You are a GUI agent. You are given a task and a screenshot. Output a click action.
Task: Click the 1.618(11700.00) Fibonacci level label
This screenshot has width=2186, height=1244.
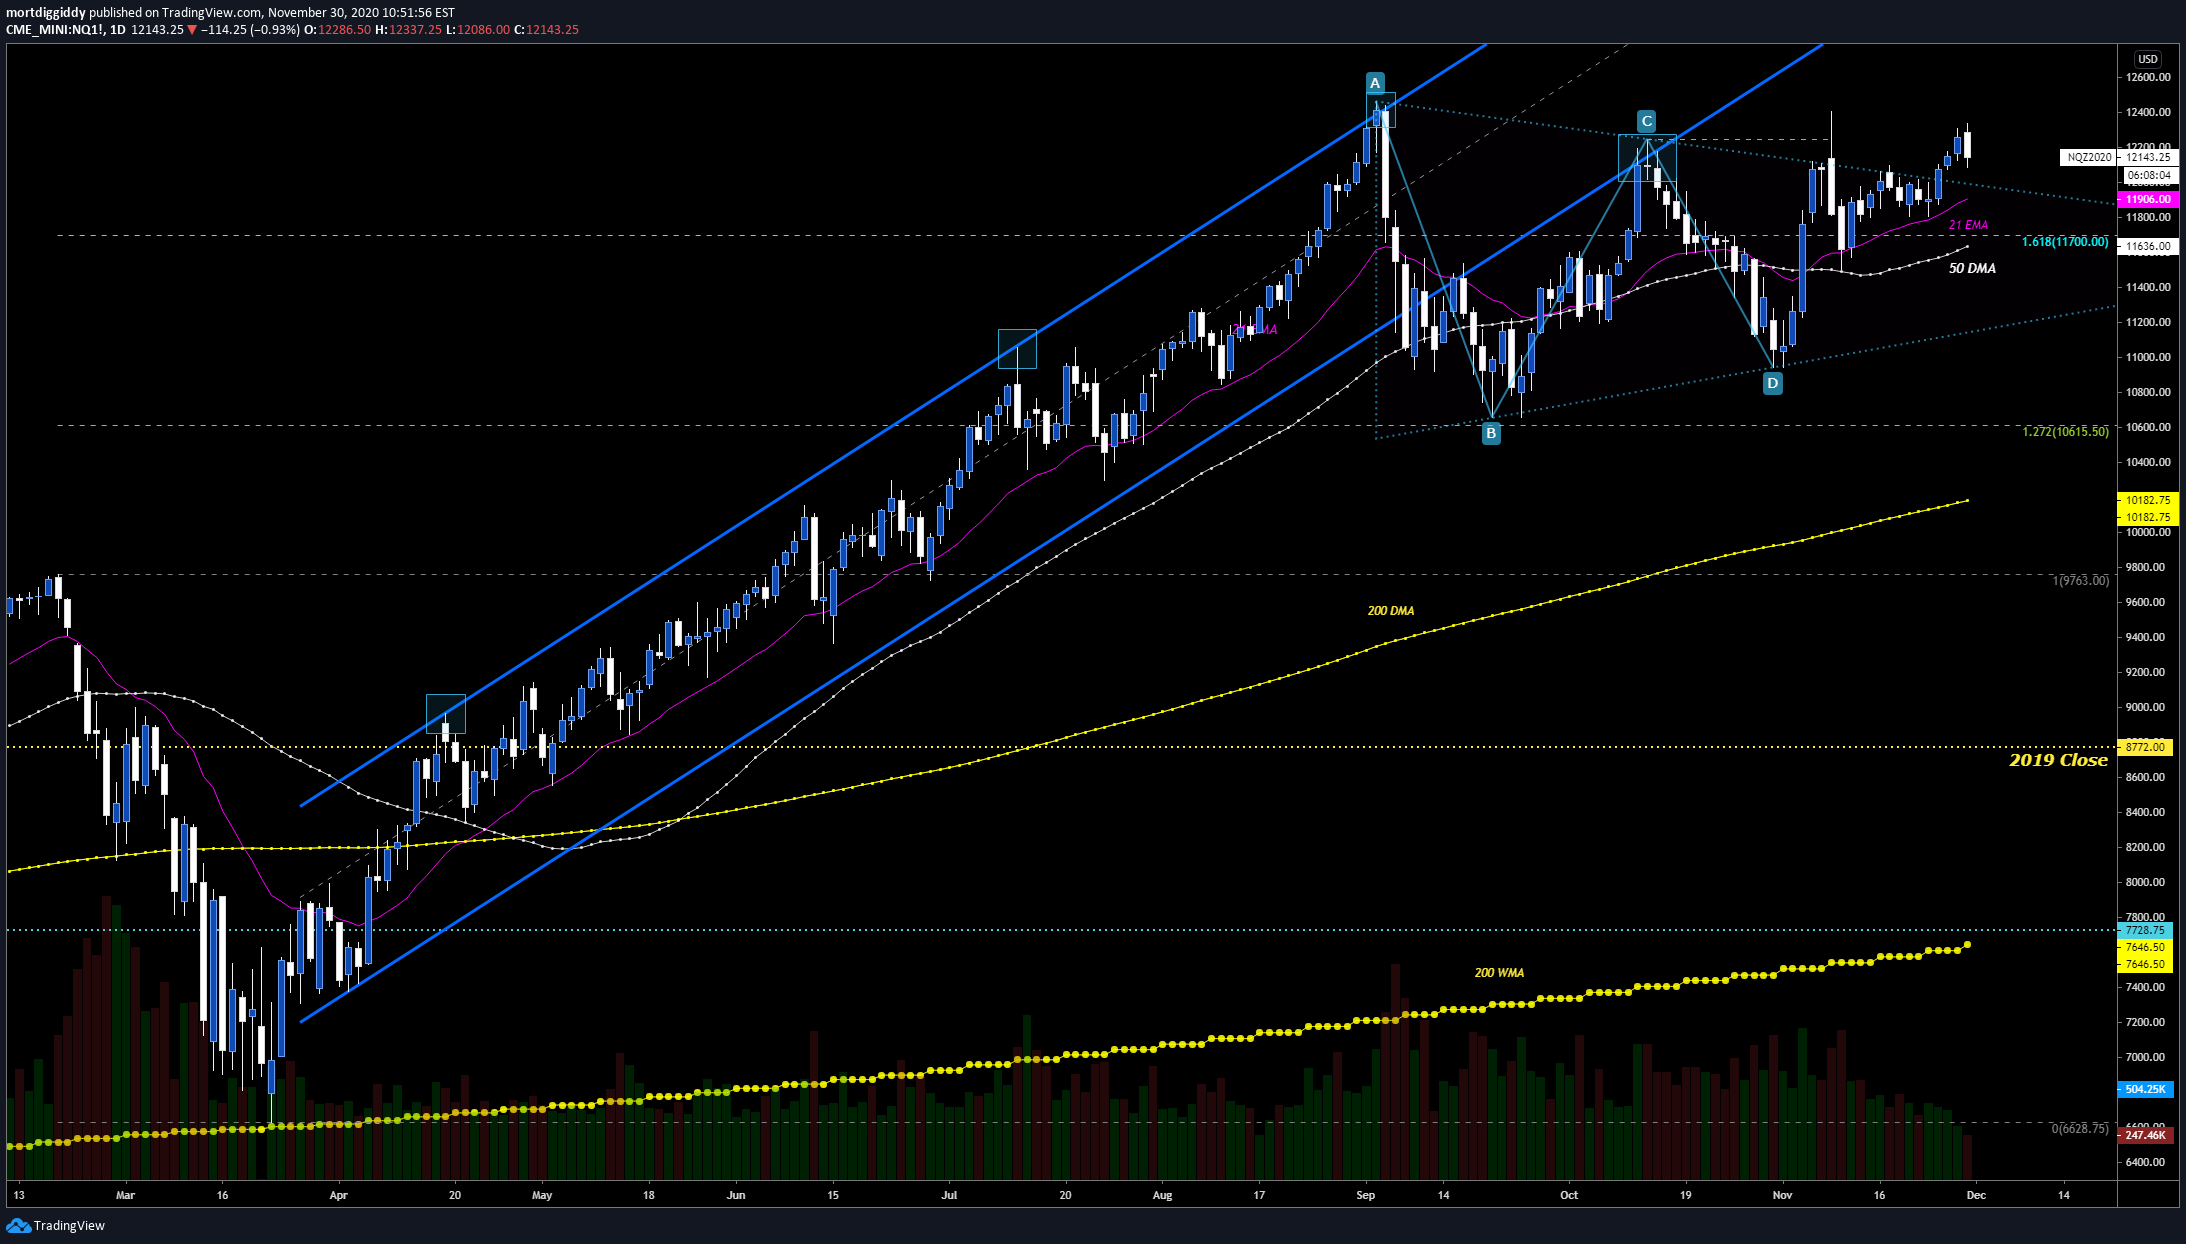[x=2065, y=242]
